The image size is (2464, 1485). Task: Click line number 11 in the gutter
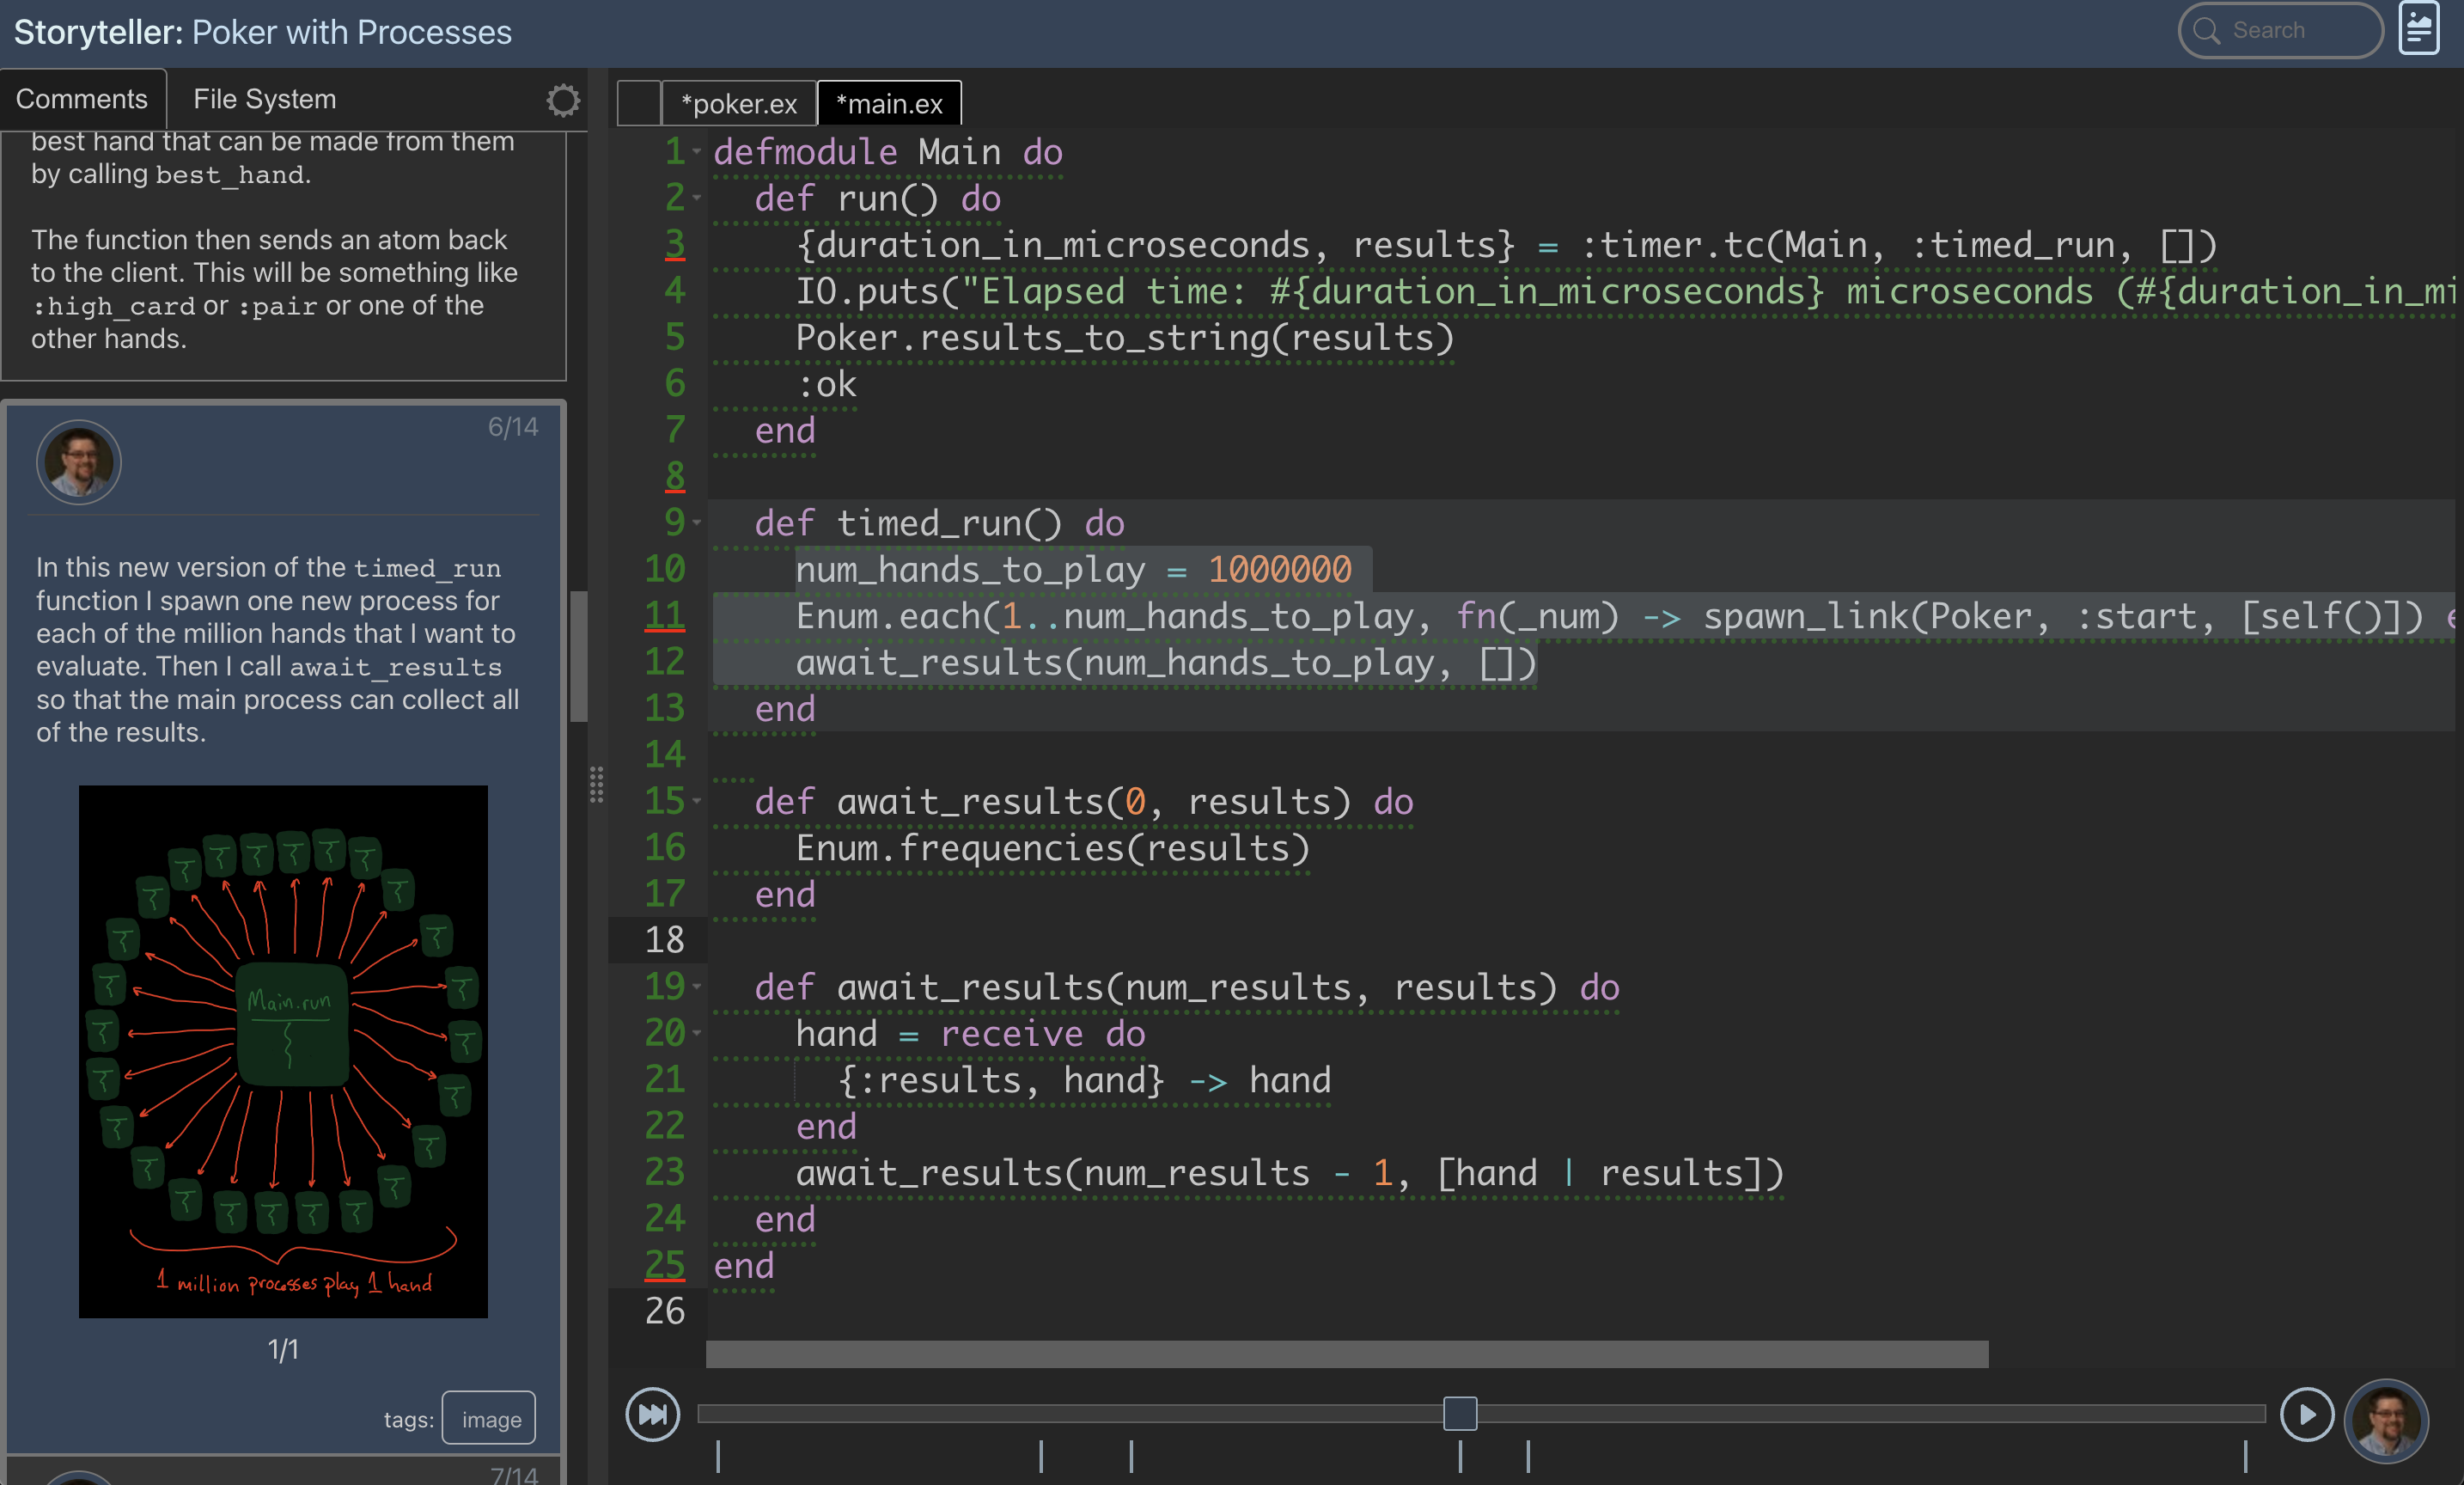point(665,616)
